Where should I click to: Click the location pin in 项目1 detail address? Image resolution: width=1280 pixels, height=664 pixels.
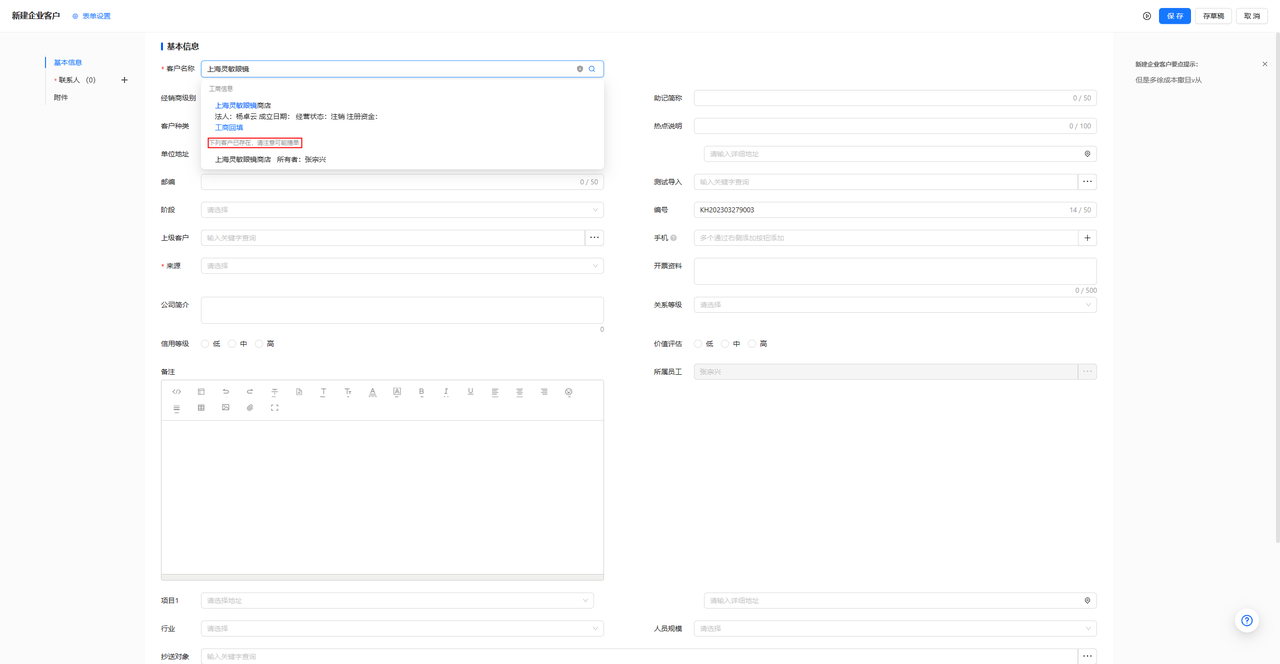(1087, 601)
